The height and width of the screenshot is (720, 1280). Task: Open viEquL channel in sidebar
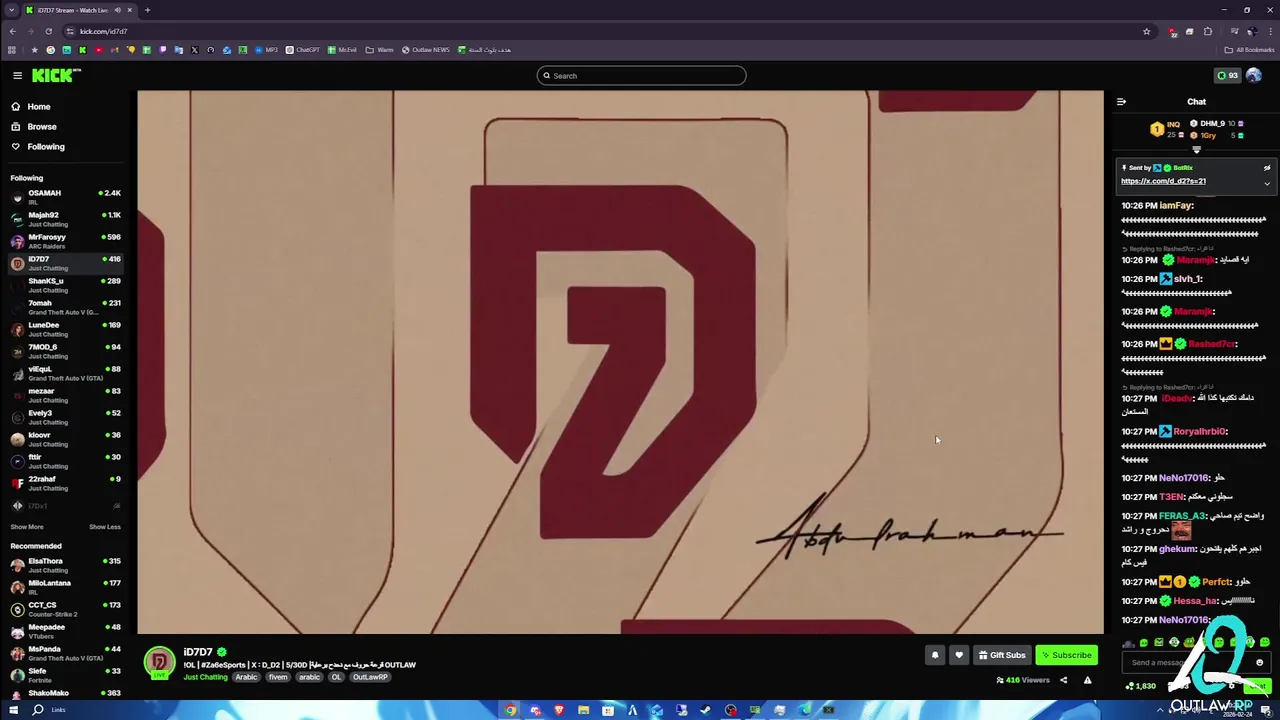[65, 373]
